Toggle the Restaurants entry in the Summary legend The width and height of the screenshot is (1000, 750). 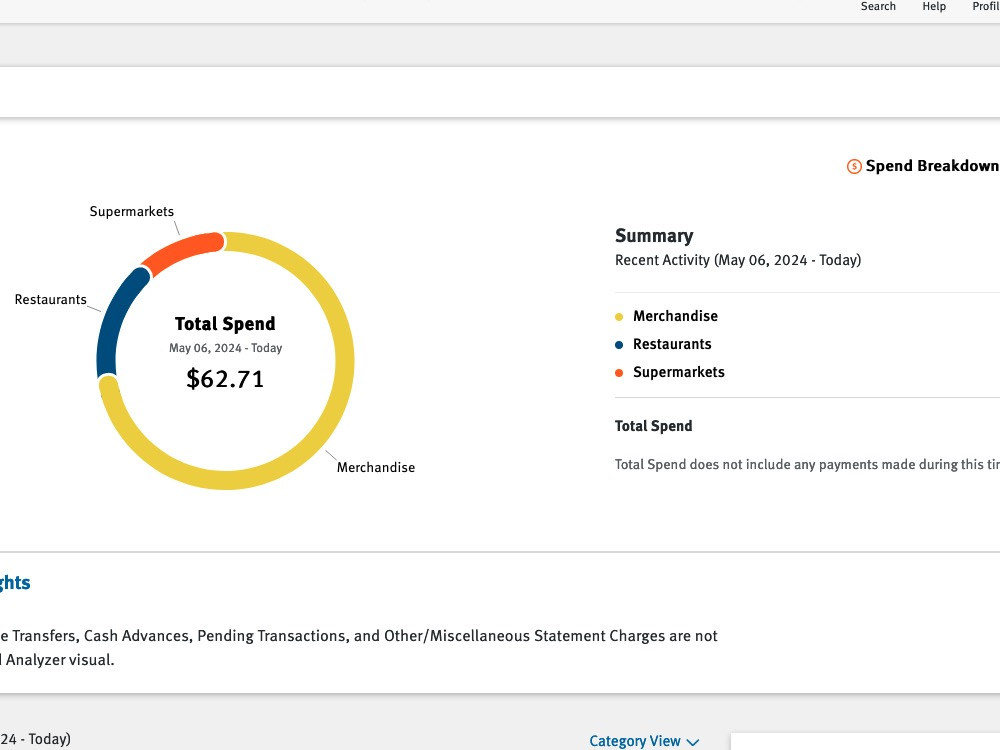672,344
